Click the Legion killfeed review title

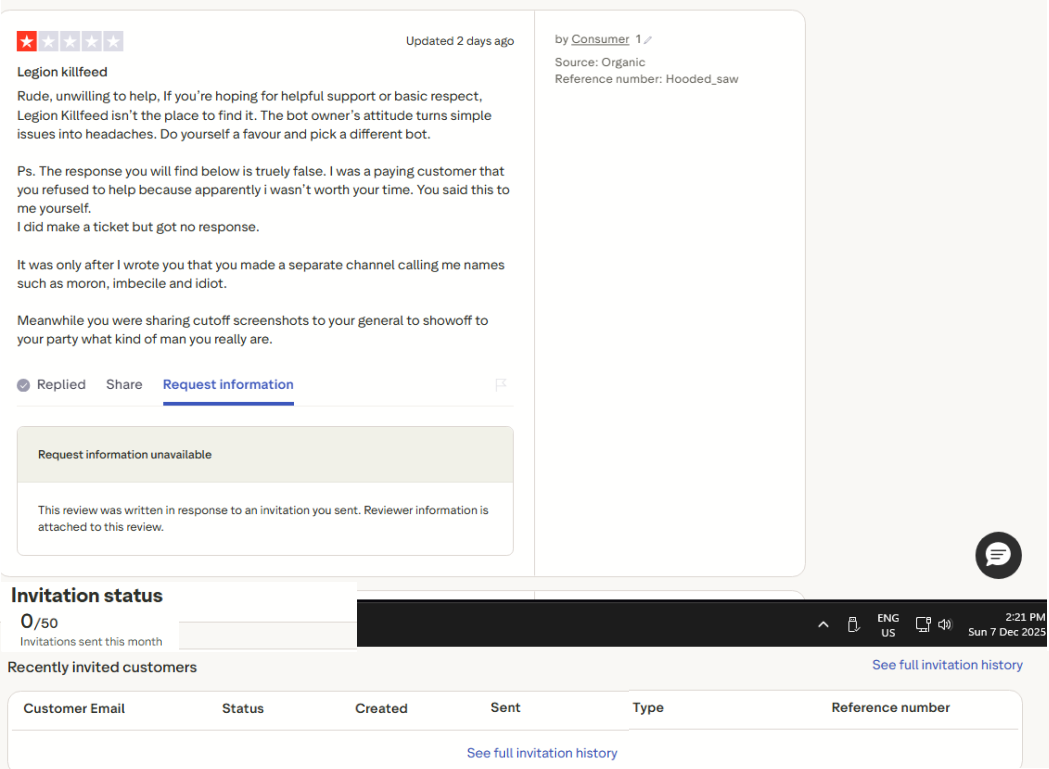point(62,72)
